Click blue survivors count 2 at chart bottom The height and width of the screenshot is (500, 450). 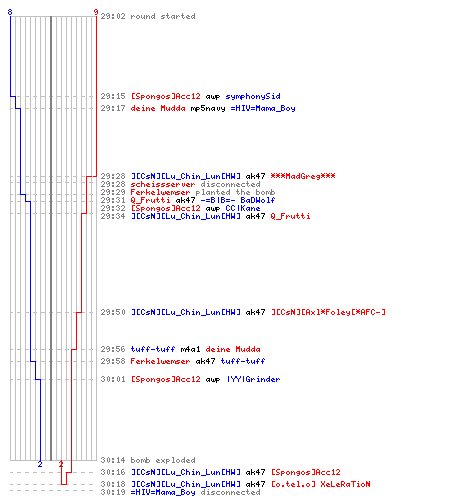(40, 464)
